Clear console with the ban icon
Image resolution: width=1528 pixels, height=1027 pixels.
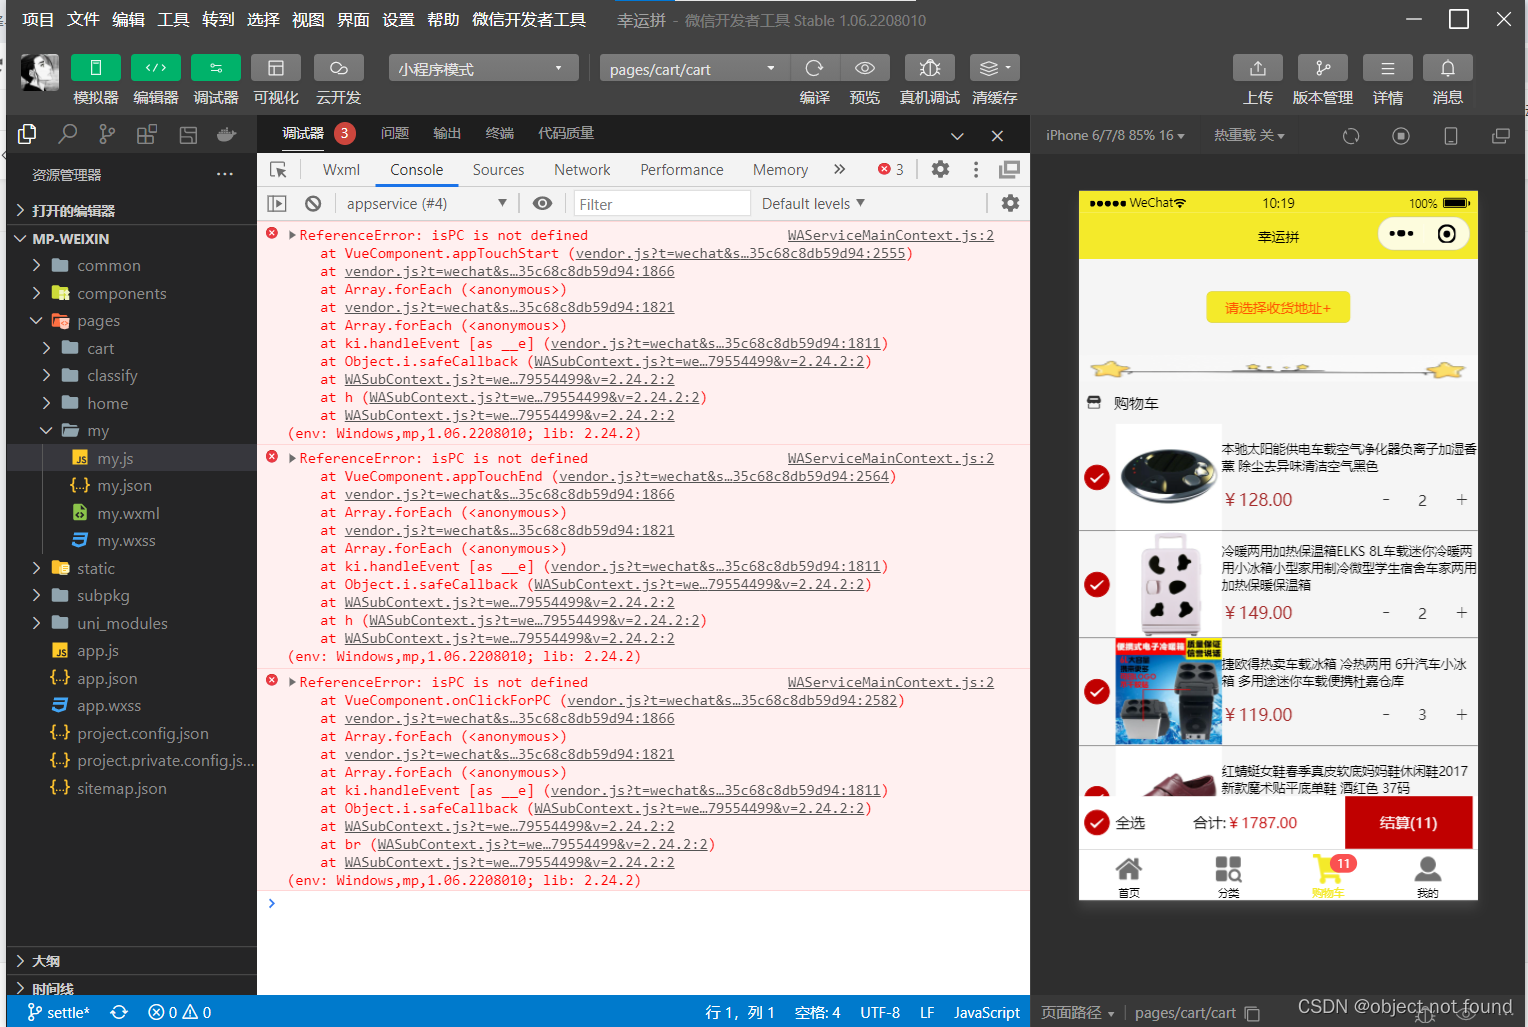click(313, 204)
